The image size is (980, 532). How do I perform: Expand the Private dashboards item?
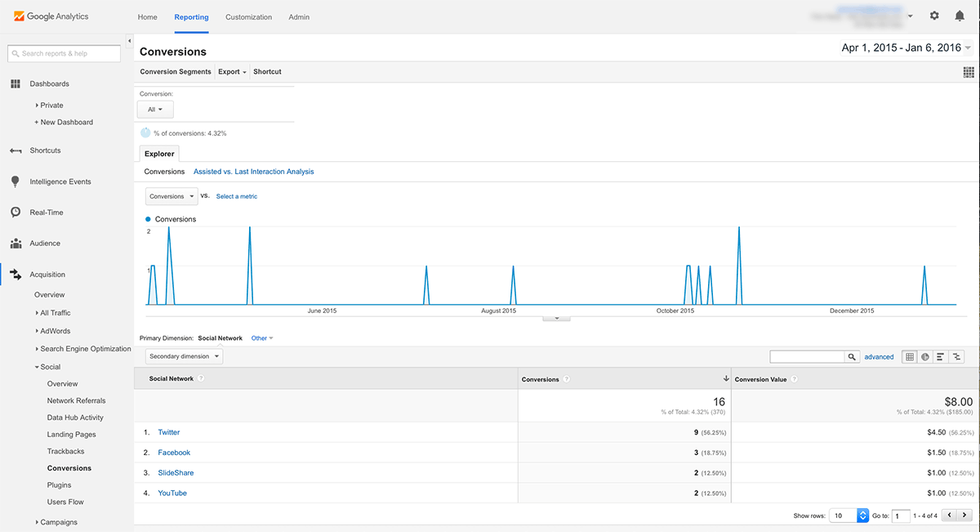[x=49, y=105]
